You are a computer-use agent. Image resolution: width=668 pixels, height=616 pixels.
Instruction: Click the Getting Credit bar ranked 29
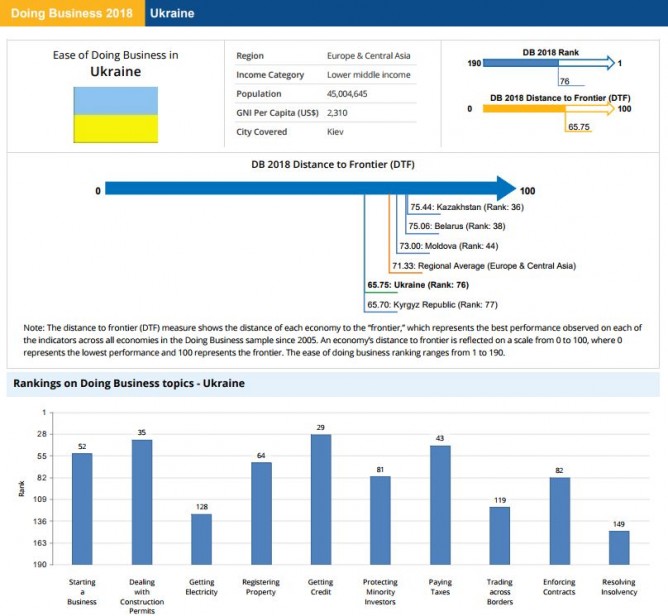click(x=321, y=499)
